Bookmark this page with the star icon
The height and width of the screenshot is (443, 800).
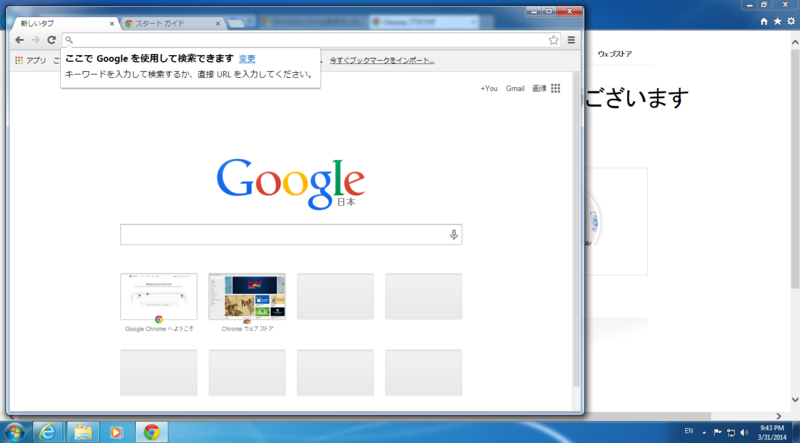pos(554,40)
